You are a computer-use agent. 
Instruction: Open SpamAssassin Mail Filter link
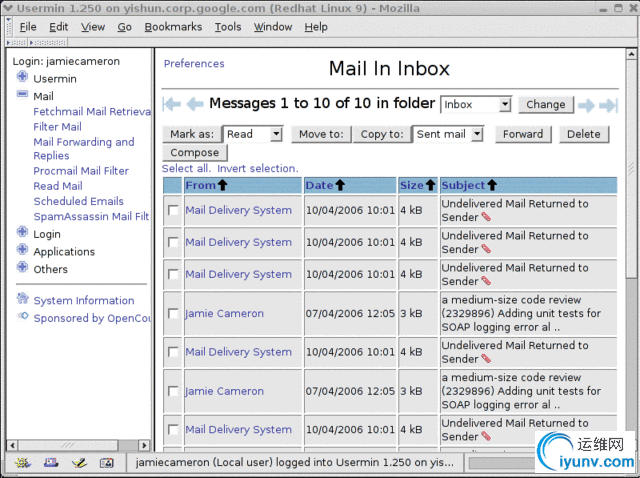[x=91, y=216]
